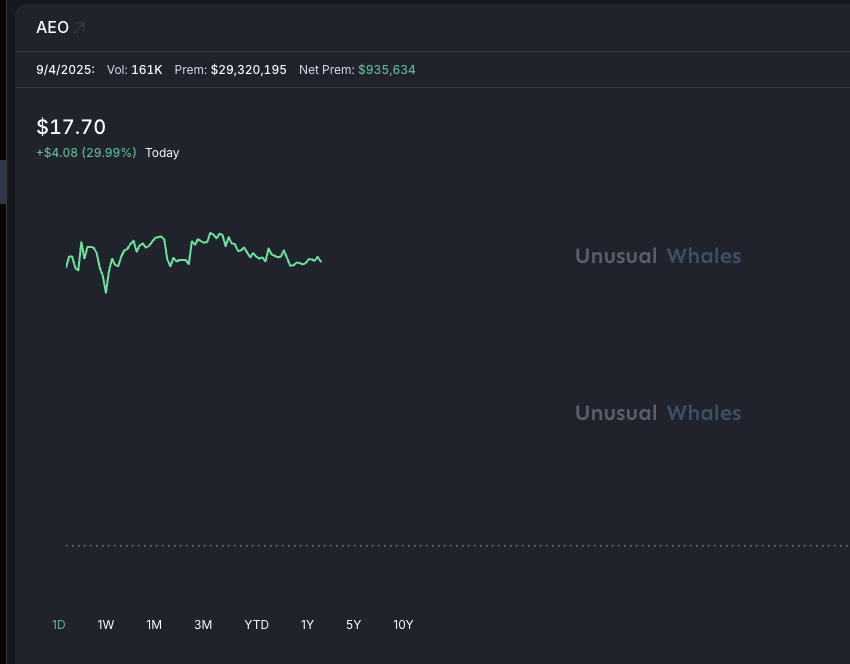Click the +$4.08 (29.99%) change text
The height and width of the screenshot is (664, 850).
[x=86, y=153]
